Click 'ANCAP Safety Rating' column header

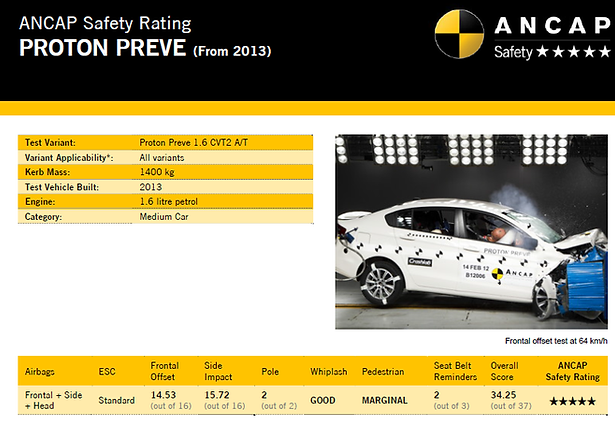[573, 371]
